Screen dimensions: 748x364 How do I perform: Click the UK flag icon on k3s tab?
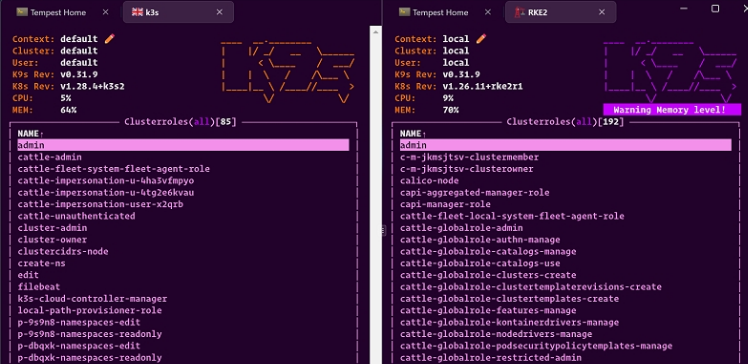[x=137, y=12]
